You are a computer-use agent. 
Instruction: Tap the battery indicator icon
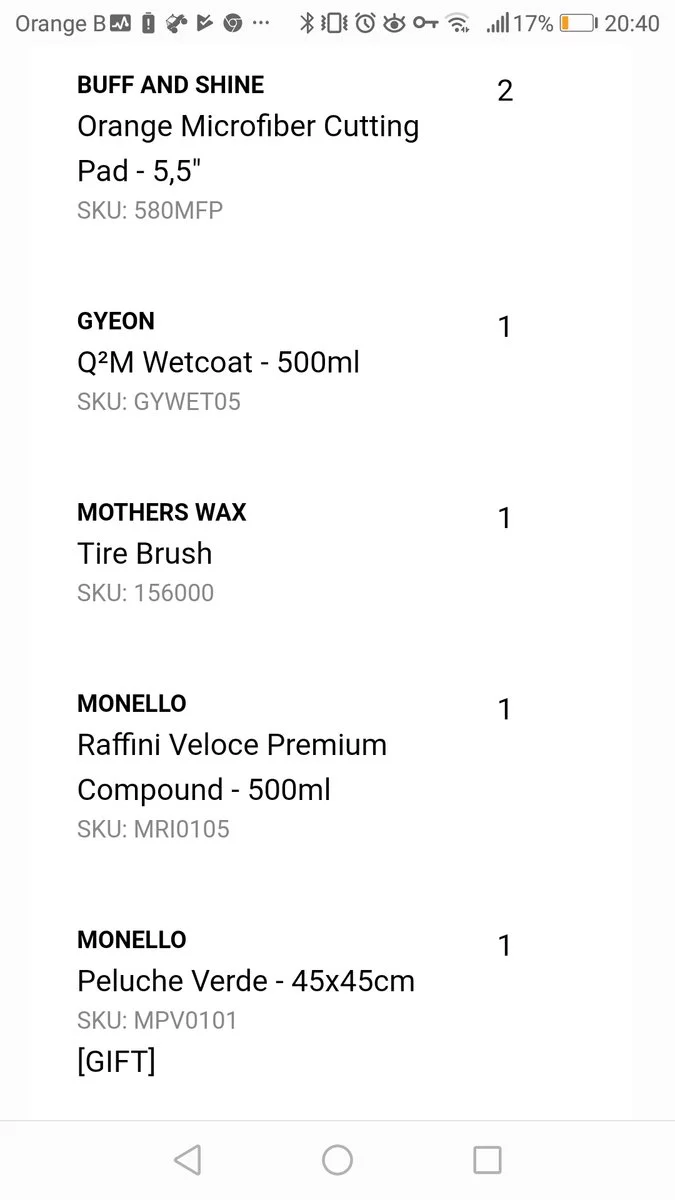tap(576, 23)
